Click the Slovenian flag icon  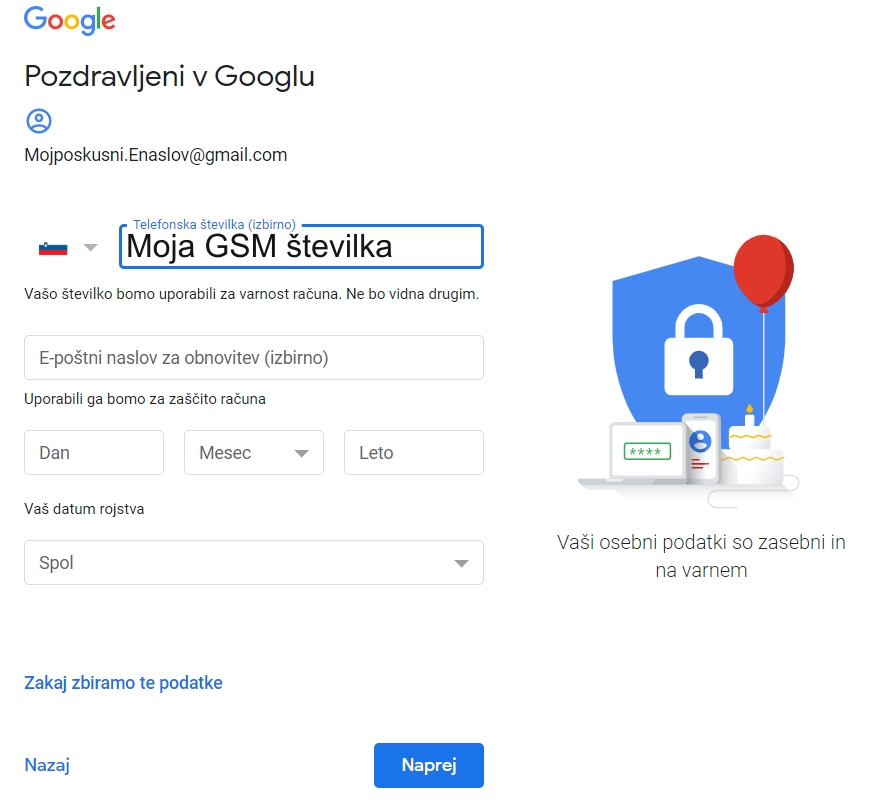point(53,248)
